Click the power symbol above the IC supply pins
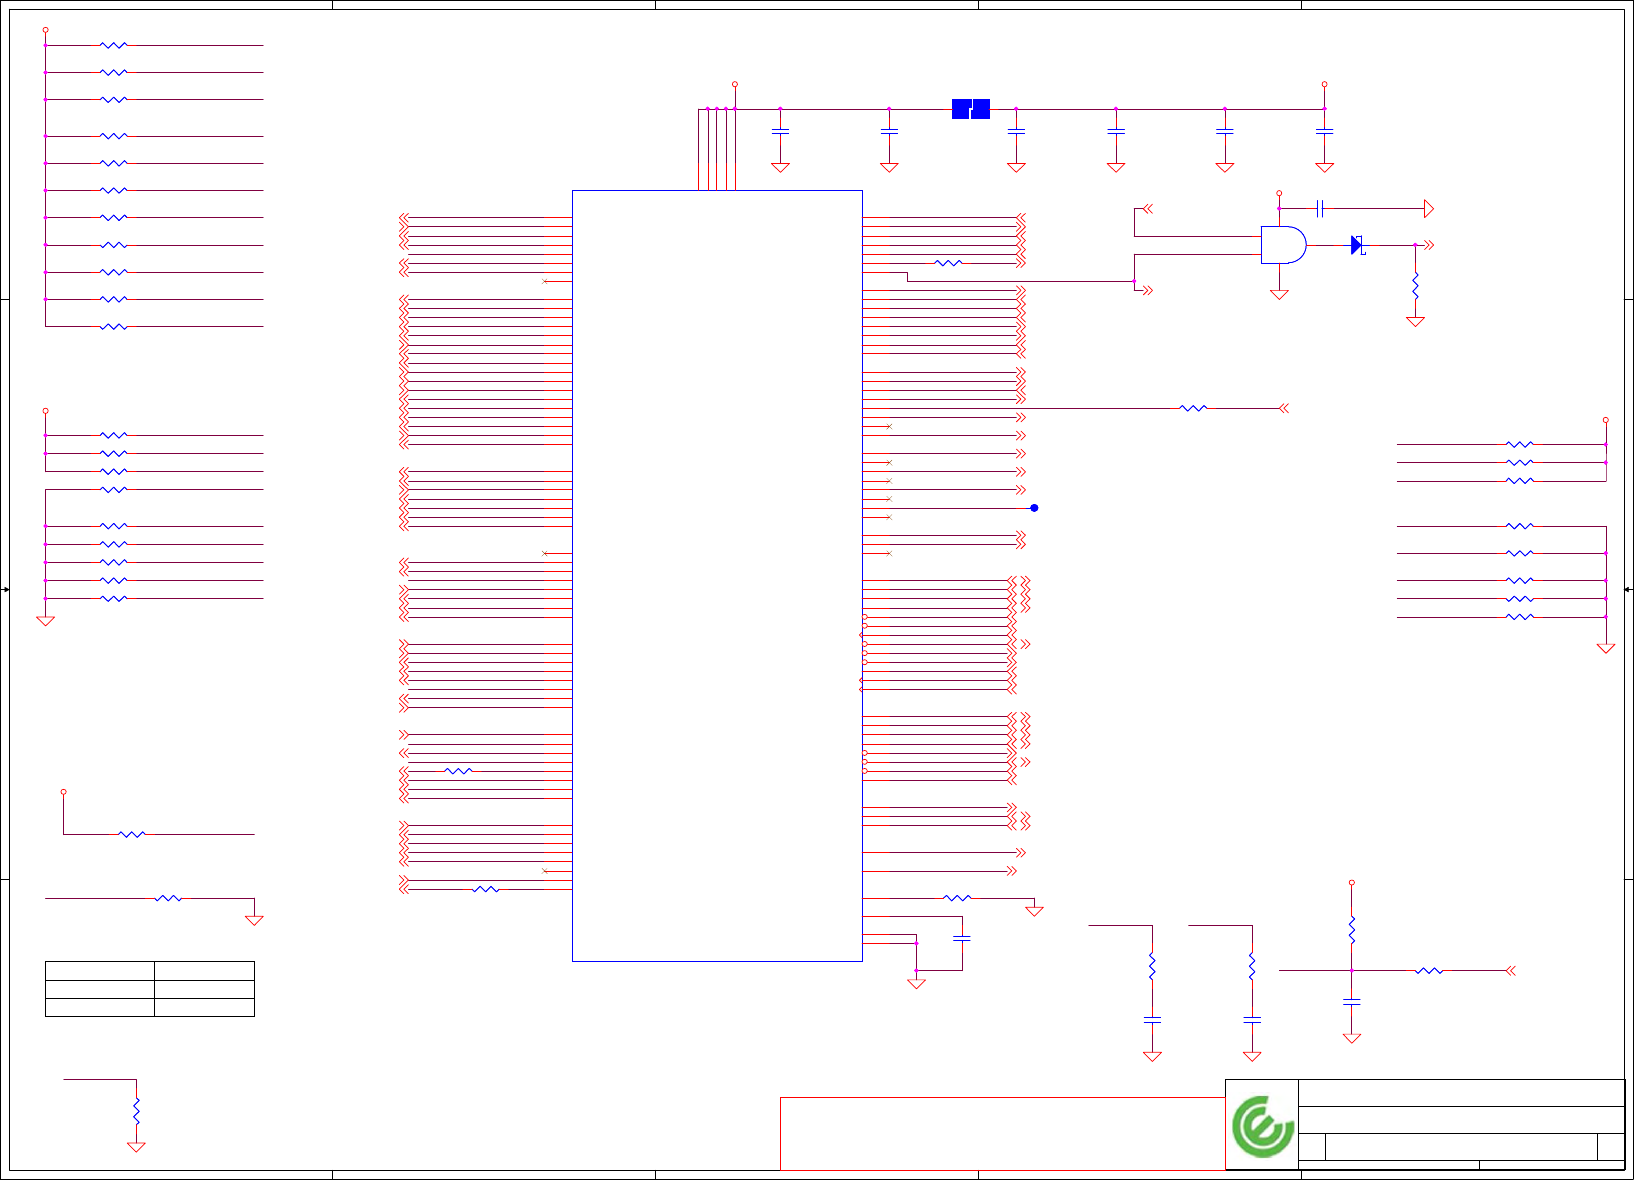1634x1180 pixels. coord(735,85)
